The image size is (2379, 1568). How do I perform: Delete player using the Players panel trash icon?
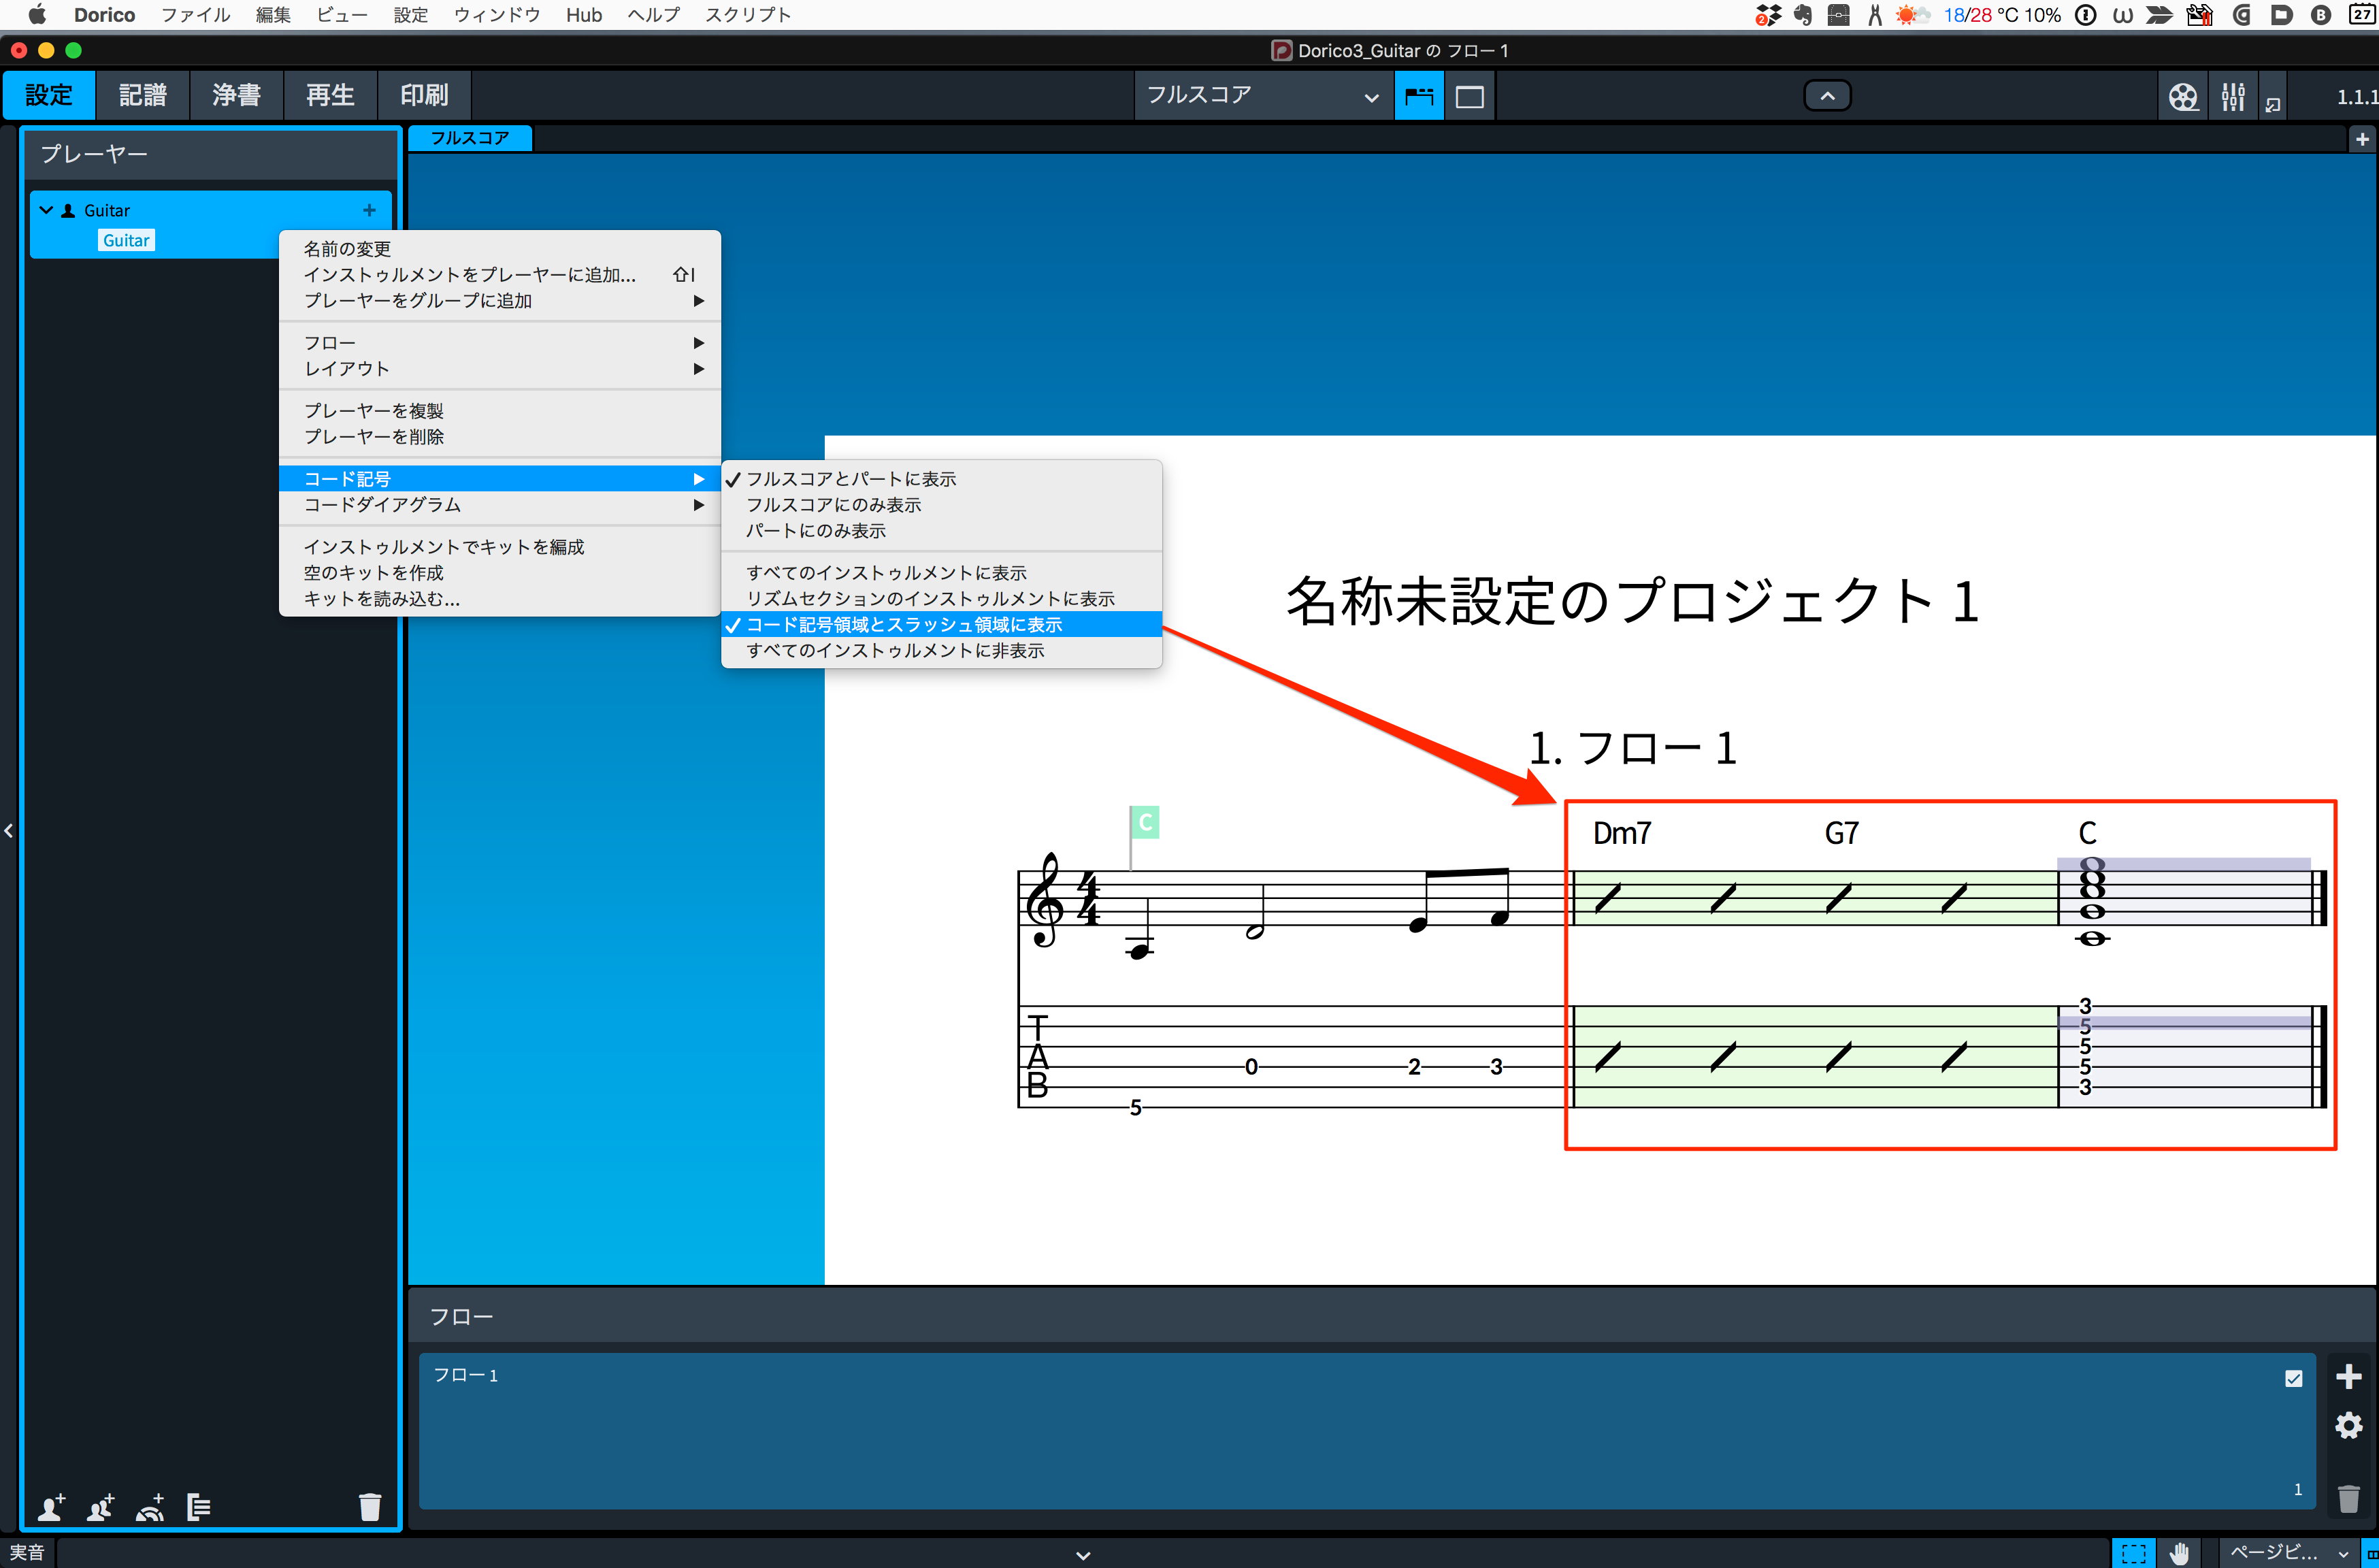tap(370, 1506)
